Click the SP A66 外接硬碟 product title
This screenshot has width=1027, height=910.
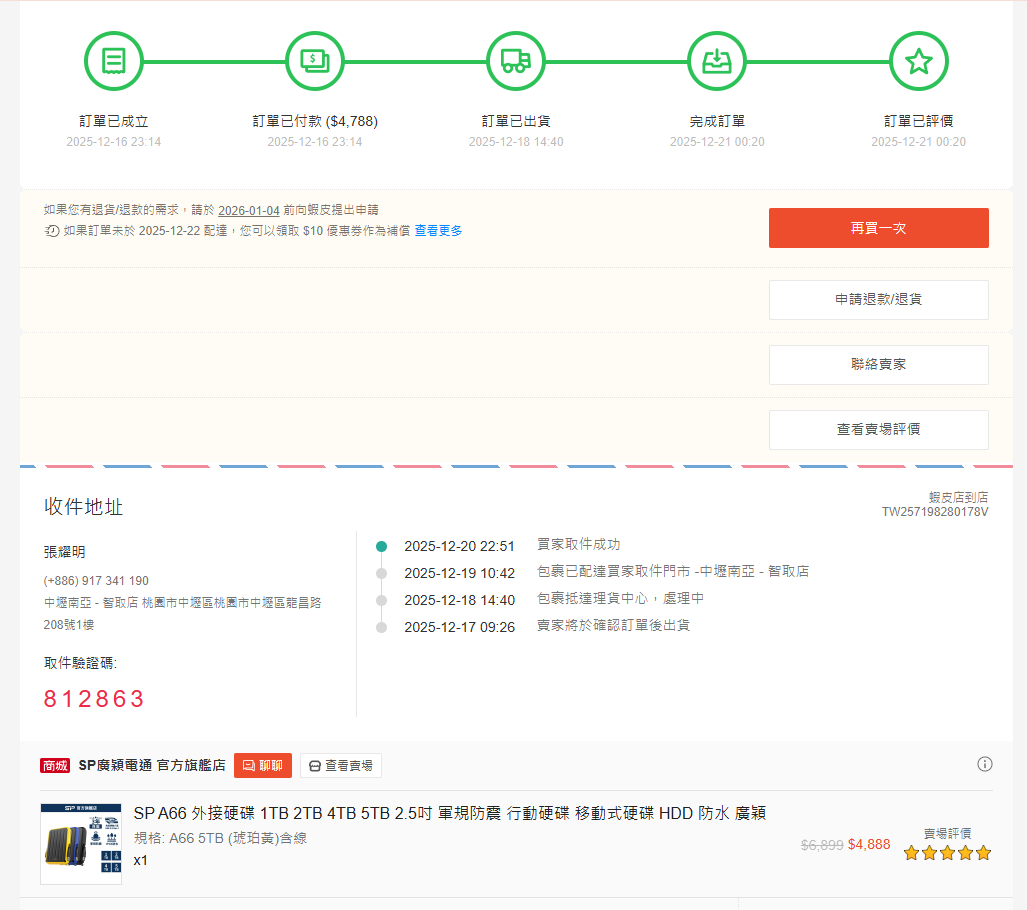(x=449, y=813)
